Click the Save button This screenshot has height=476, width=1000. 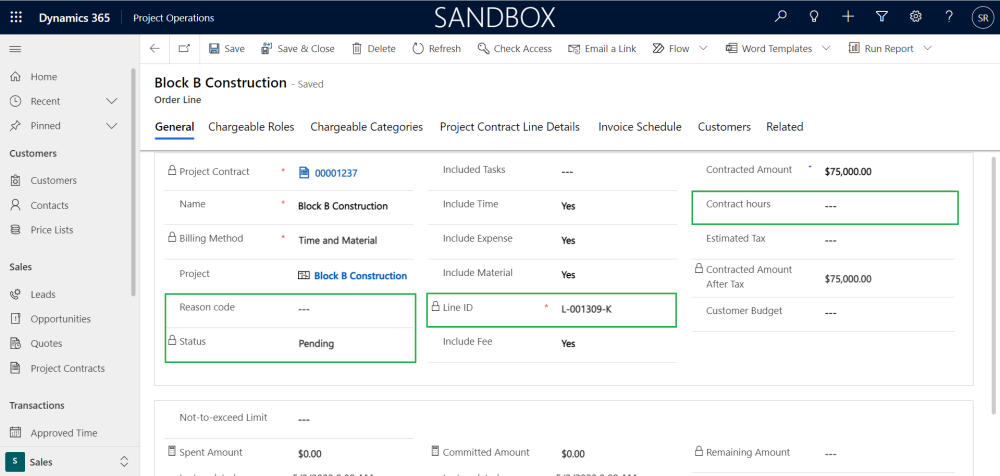click(x=226, y=48)
